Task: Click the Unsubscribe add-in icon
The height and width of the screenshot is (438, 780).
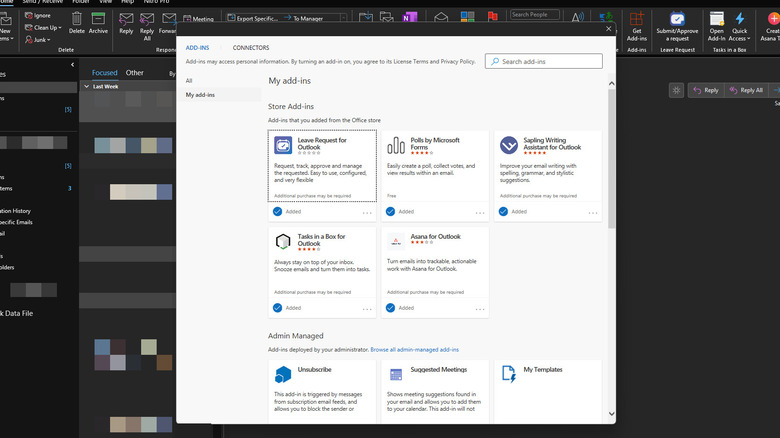Action: (x=283, y=374)
